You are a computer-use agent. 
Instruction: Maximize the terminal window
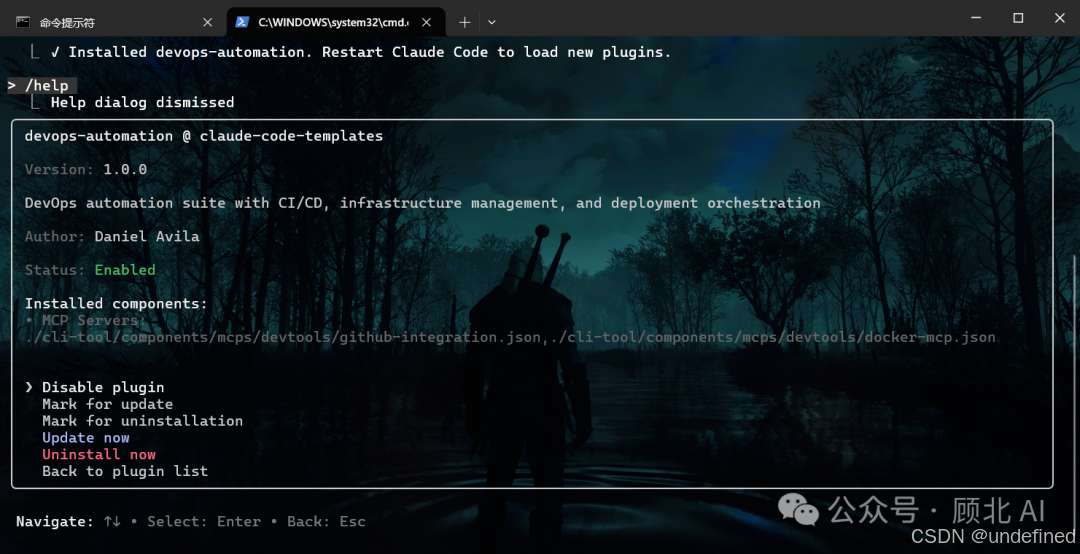click(1018, 18)
